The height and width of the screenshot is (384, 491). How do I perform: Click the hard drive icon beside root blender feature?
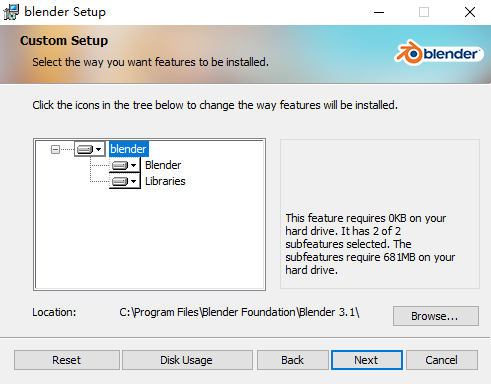click(85, 149)
